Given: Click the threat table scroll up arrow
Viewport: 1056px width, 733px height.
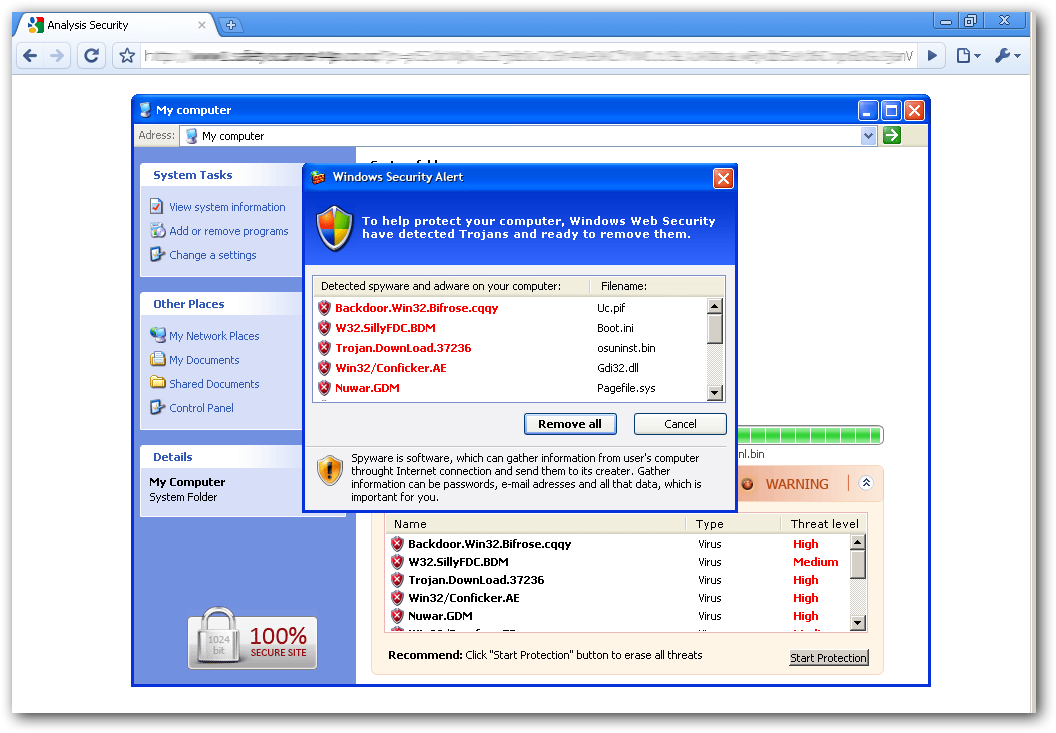Looking at the screenshot, I should point(857,542).
